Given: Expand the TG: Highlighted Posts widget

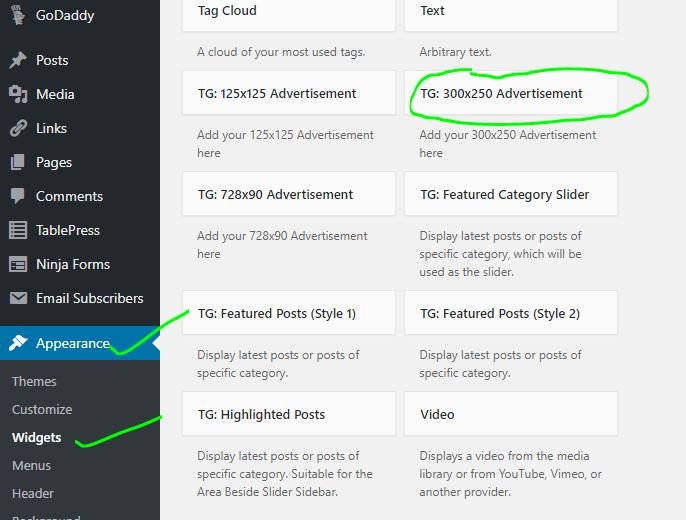Looking at the screenshot, I should [x=289, y=414].
